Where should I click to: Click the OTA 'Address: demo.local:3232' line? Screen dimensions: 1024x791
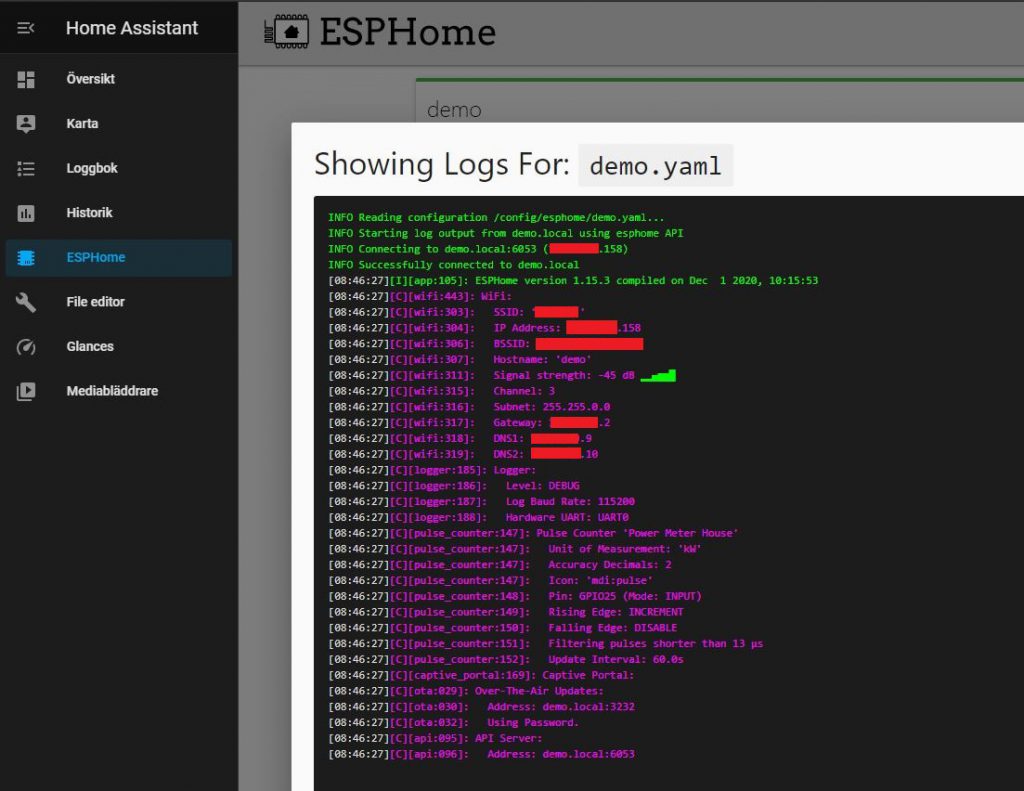pyautogui.click(x=481, y=706)
